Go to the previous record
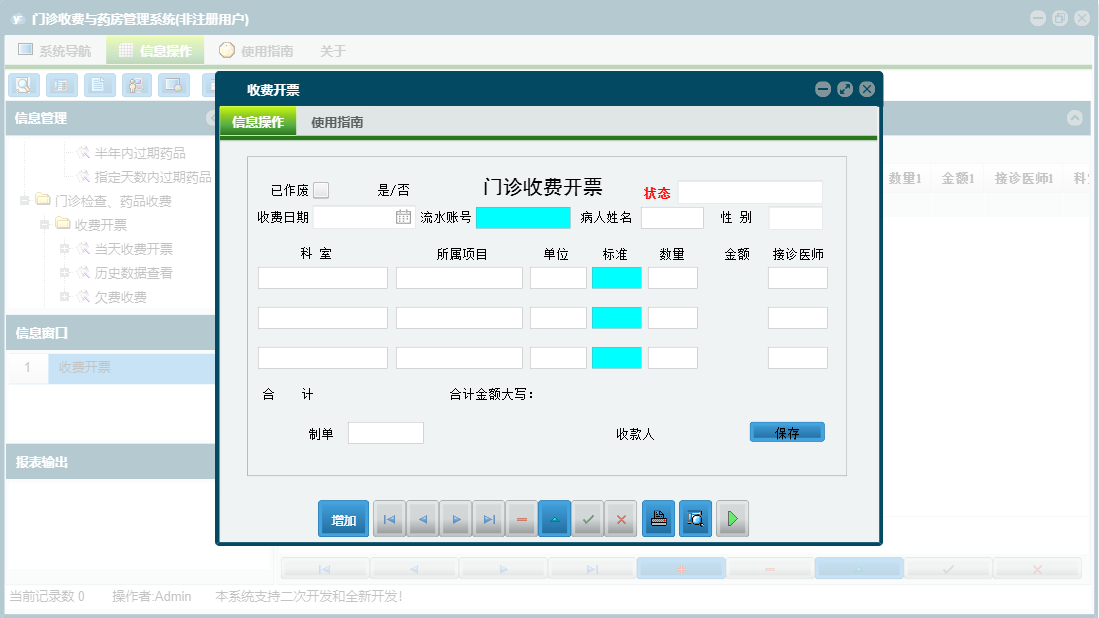The image size is (1099, 618). coord(422,519)
